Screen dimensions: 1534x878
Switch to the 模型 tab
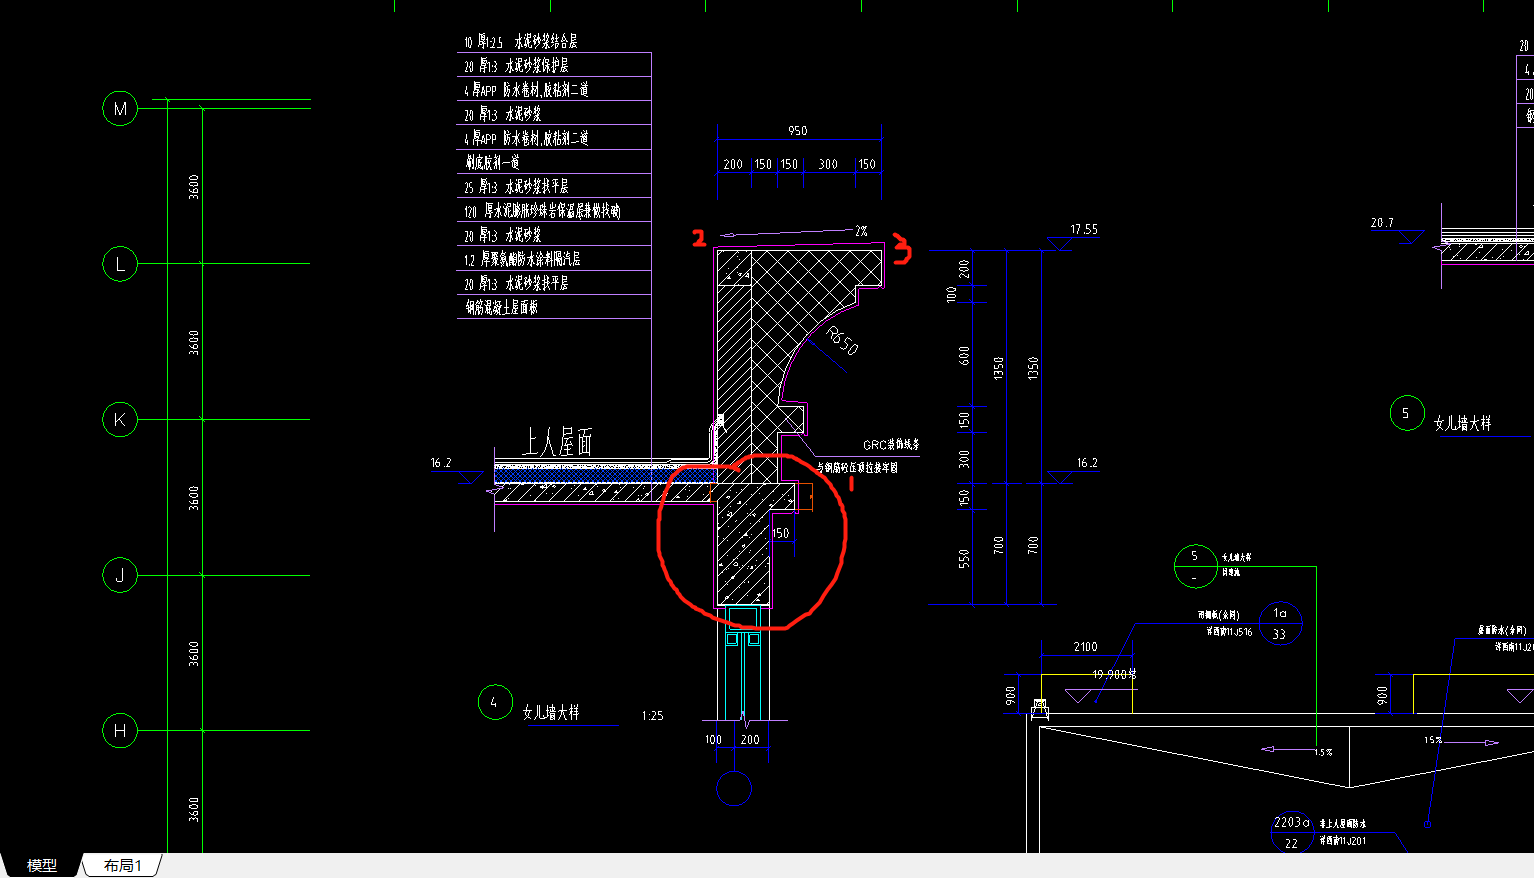pyautogui.click(x=41, y=865)
